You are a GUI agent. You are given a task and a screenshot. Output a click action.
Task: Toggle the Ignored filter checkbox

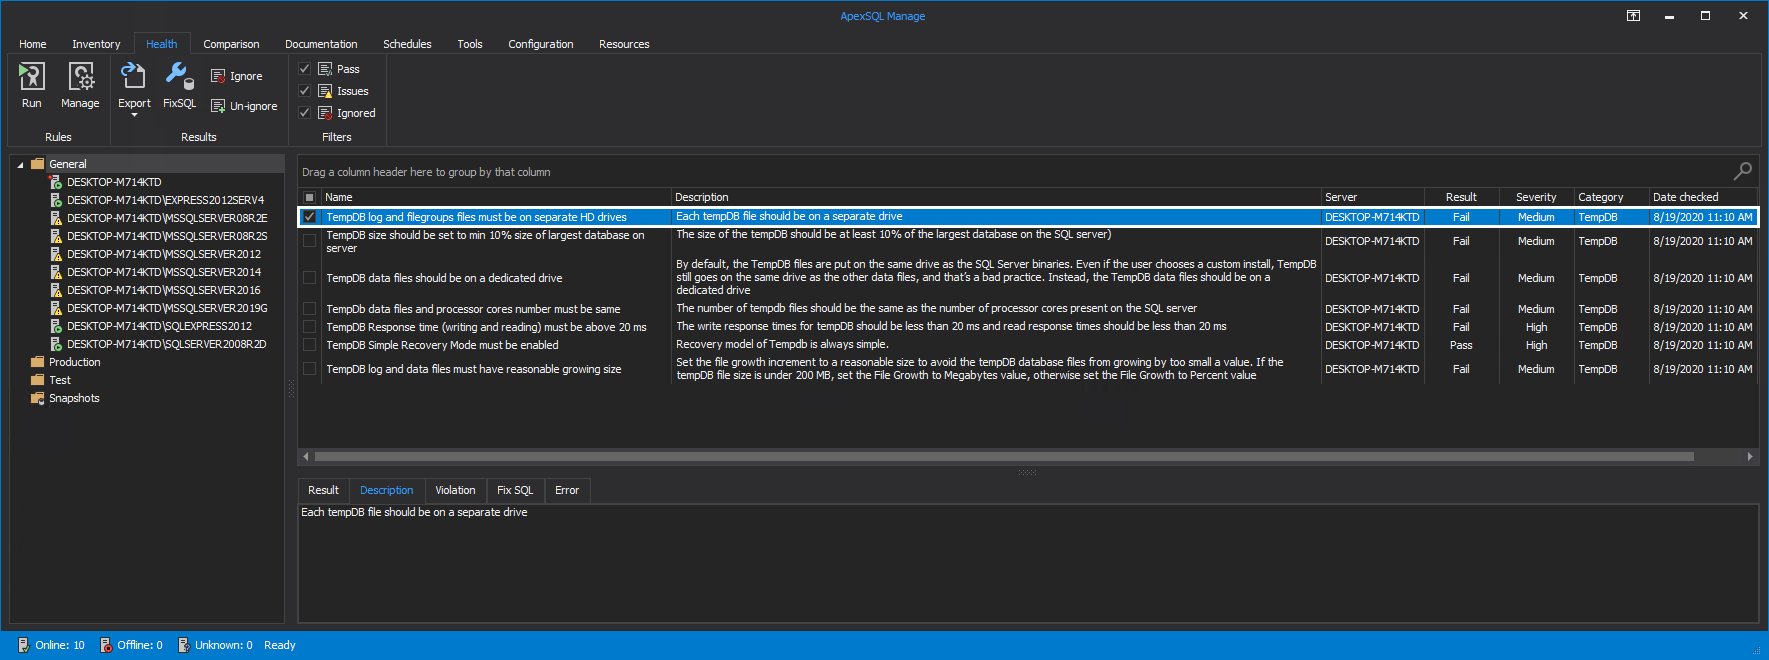pos(305,113)
